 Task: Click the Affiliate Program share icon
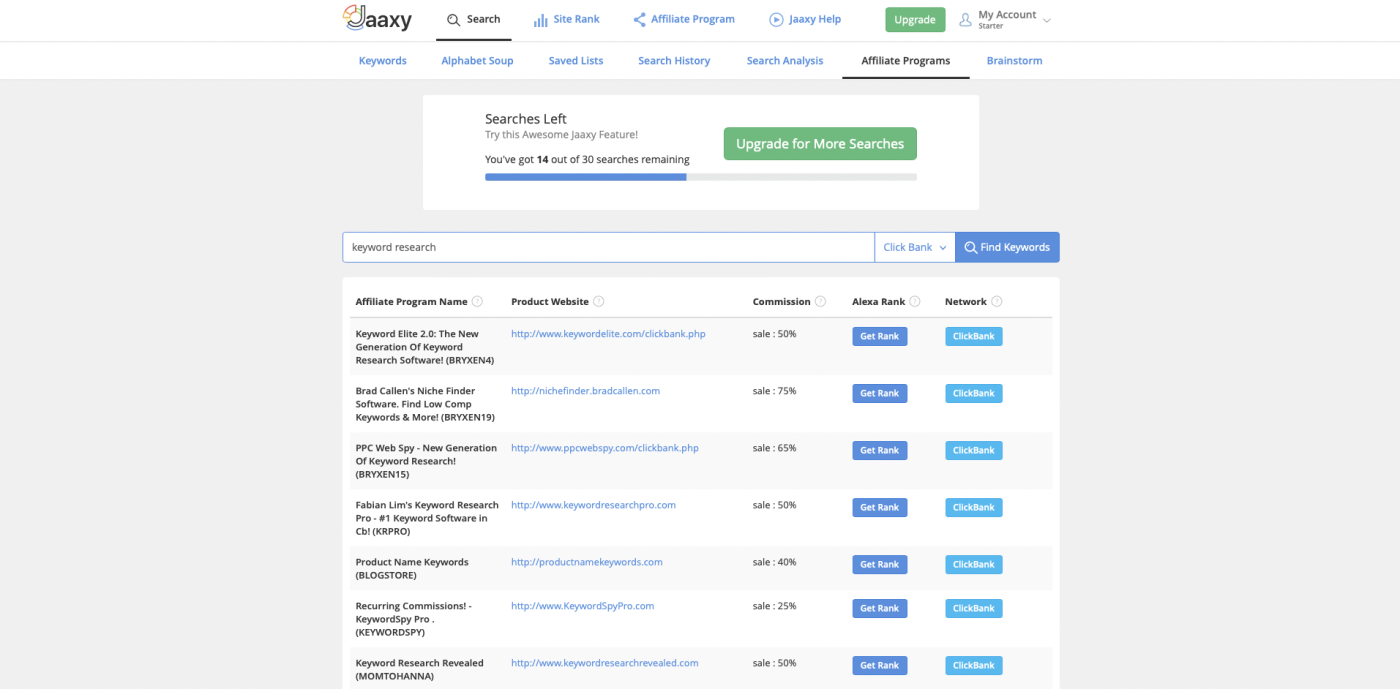point(639,20)
